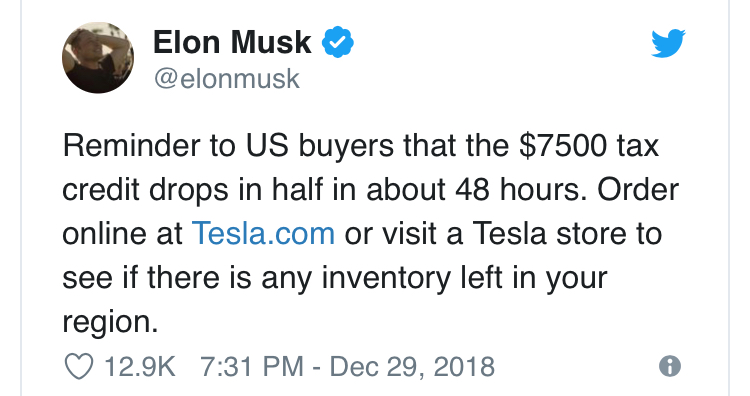Viewport: 750px width, 396px height.
Task: Click the final word 'region.' in tweet
Action: click(110, 323)
